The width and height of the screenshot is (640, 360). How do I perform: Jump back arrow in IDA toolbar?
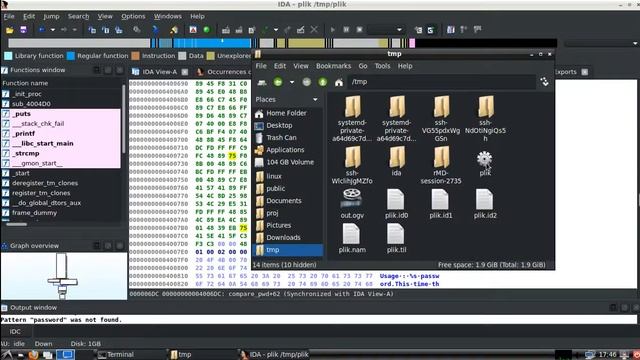pos(42,30)
